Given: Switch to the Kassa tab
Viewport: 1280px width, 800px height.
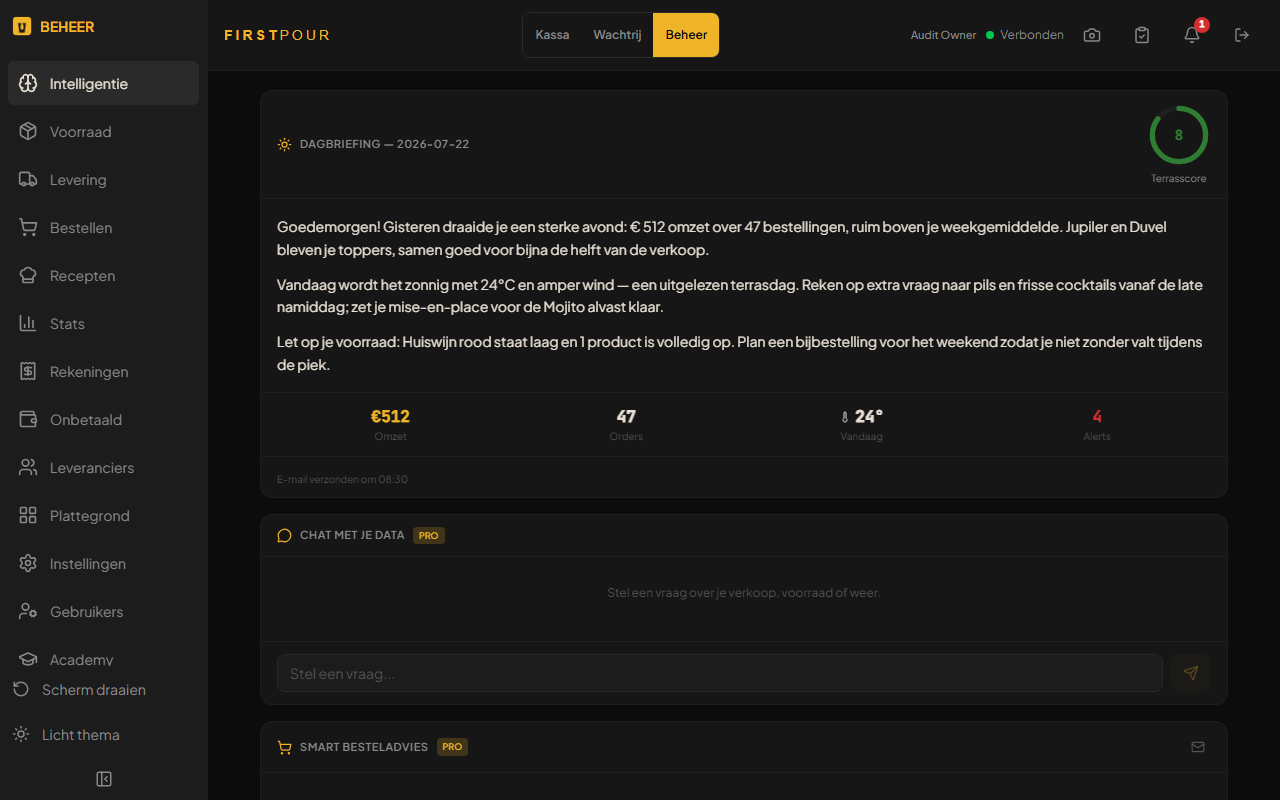Looking at the screenshot, I should point(552,35).
